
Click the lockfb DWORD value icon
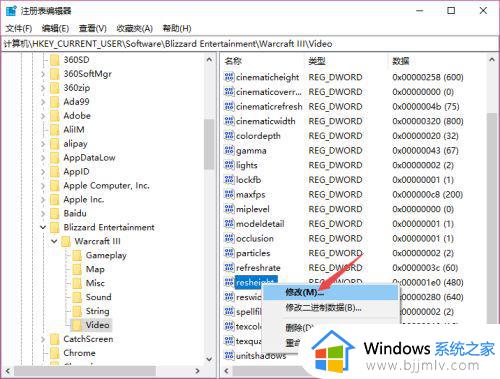point(229,180)
